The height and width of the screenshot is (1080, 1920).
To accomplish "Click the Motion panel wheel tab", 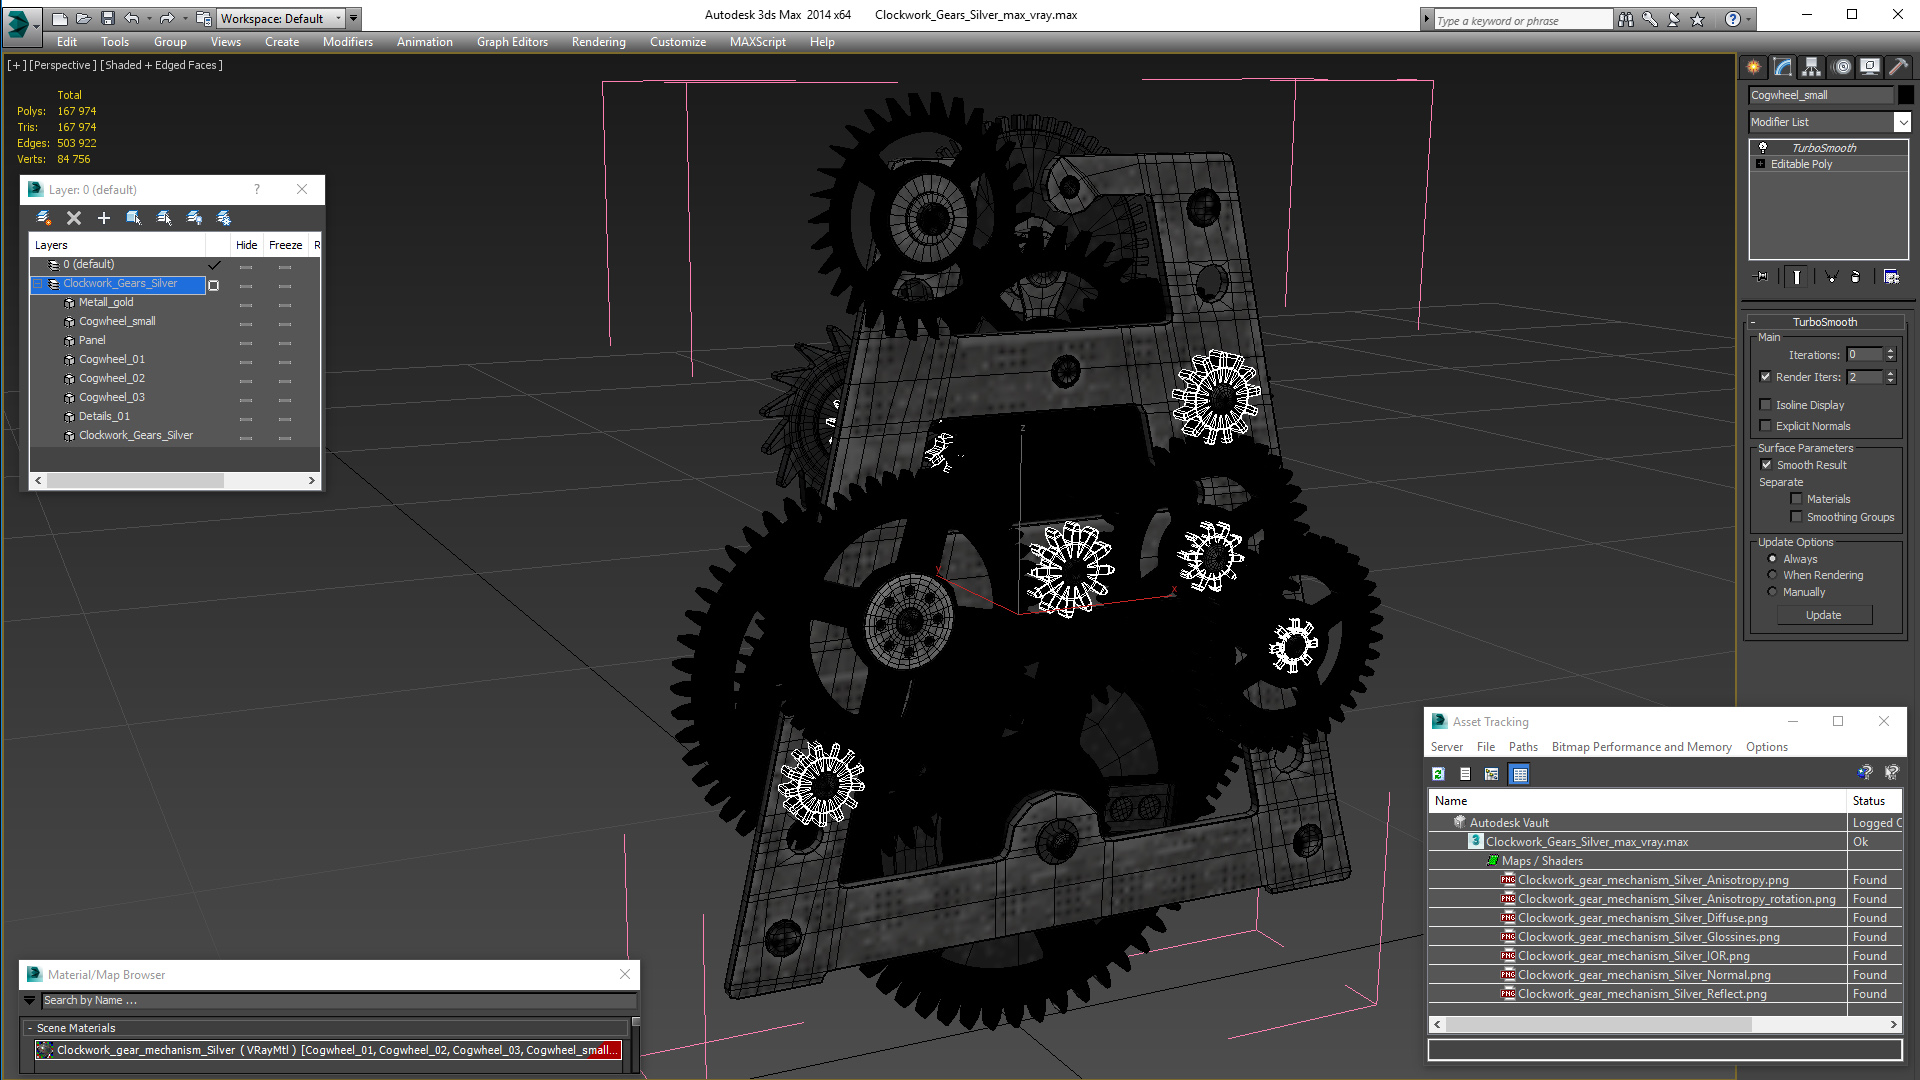I will [x=1842, y=67].
